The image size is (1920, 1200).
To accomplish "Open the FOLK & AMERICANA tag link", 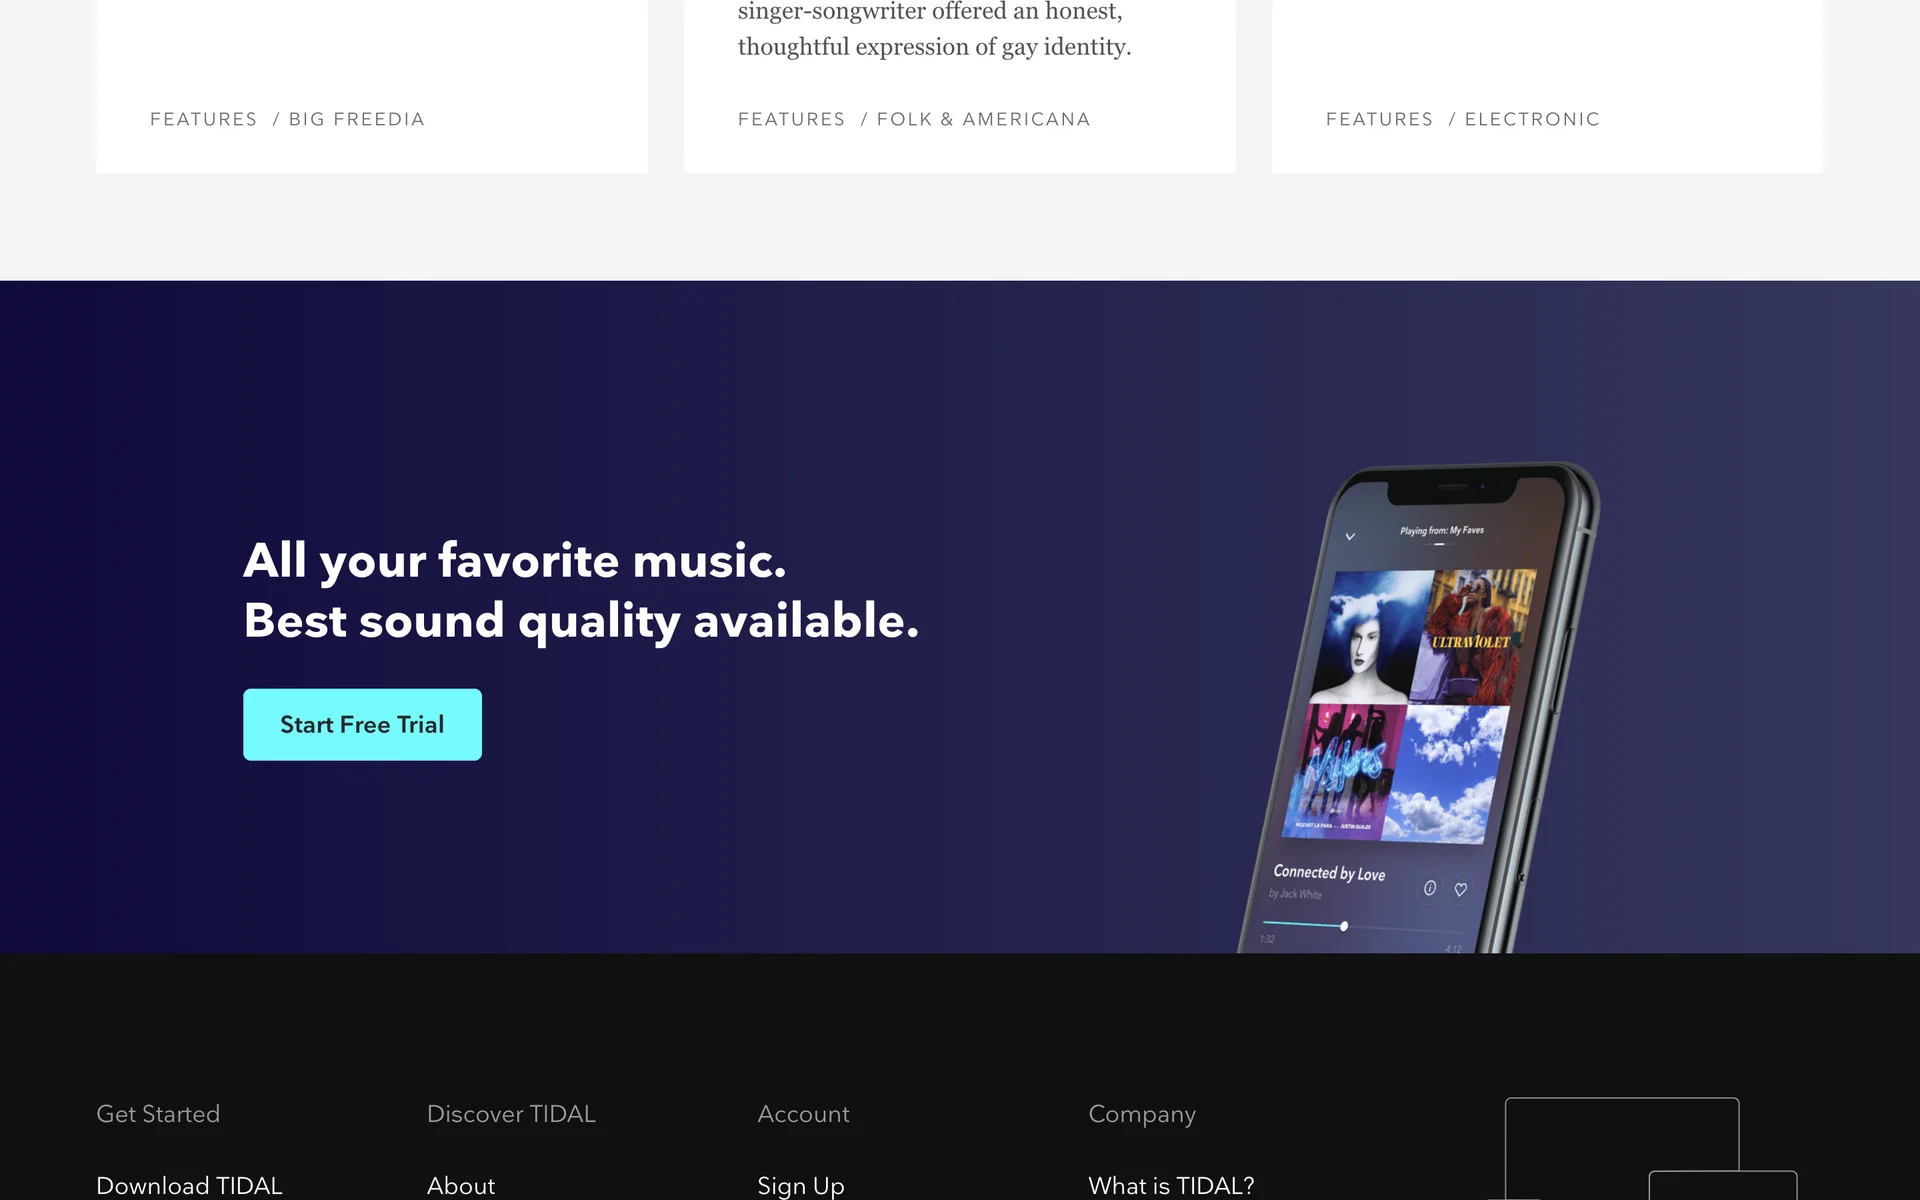I will [x=983, y=119].
